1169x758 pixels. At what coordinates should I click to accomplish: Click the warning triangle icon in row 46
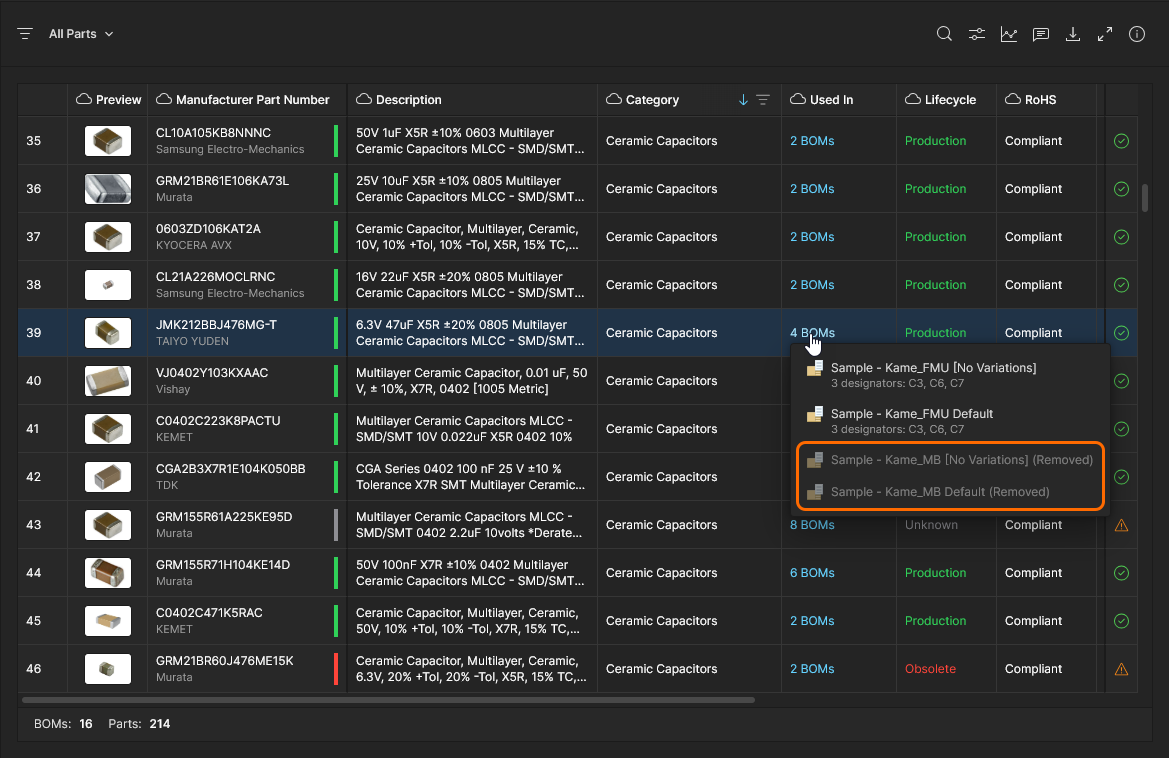click(x=1121, y=669)
